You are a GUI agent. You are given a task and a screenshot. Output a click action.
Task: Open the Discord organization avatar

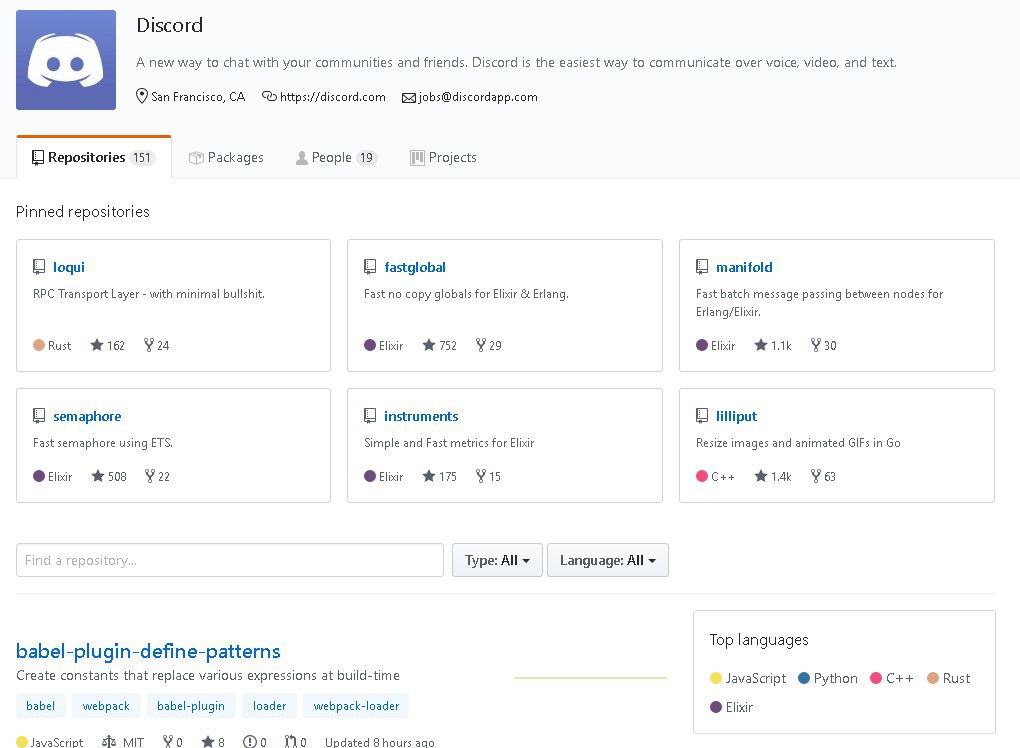66,60
